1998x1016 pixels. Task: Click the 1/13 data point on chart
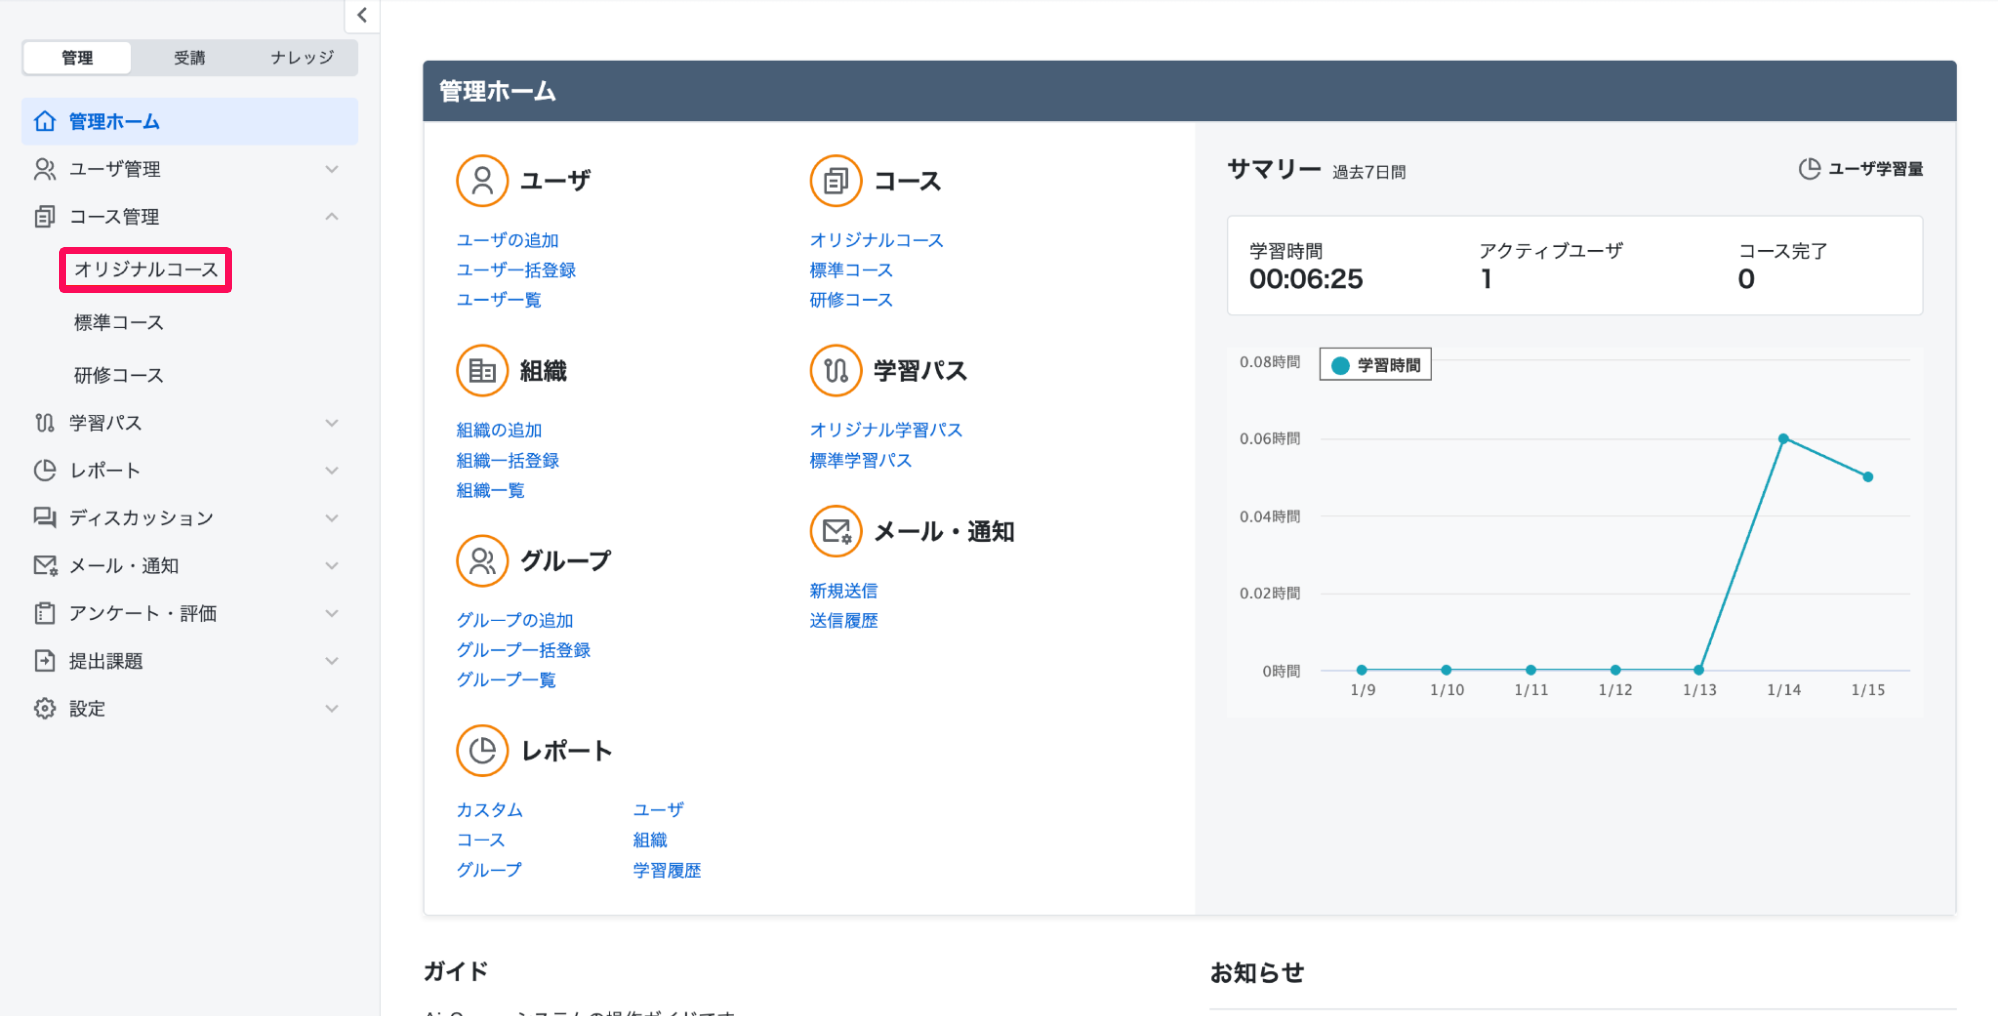pos(1699,670)
